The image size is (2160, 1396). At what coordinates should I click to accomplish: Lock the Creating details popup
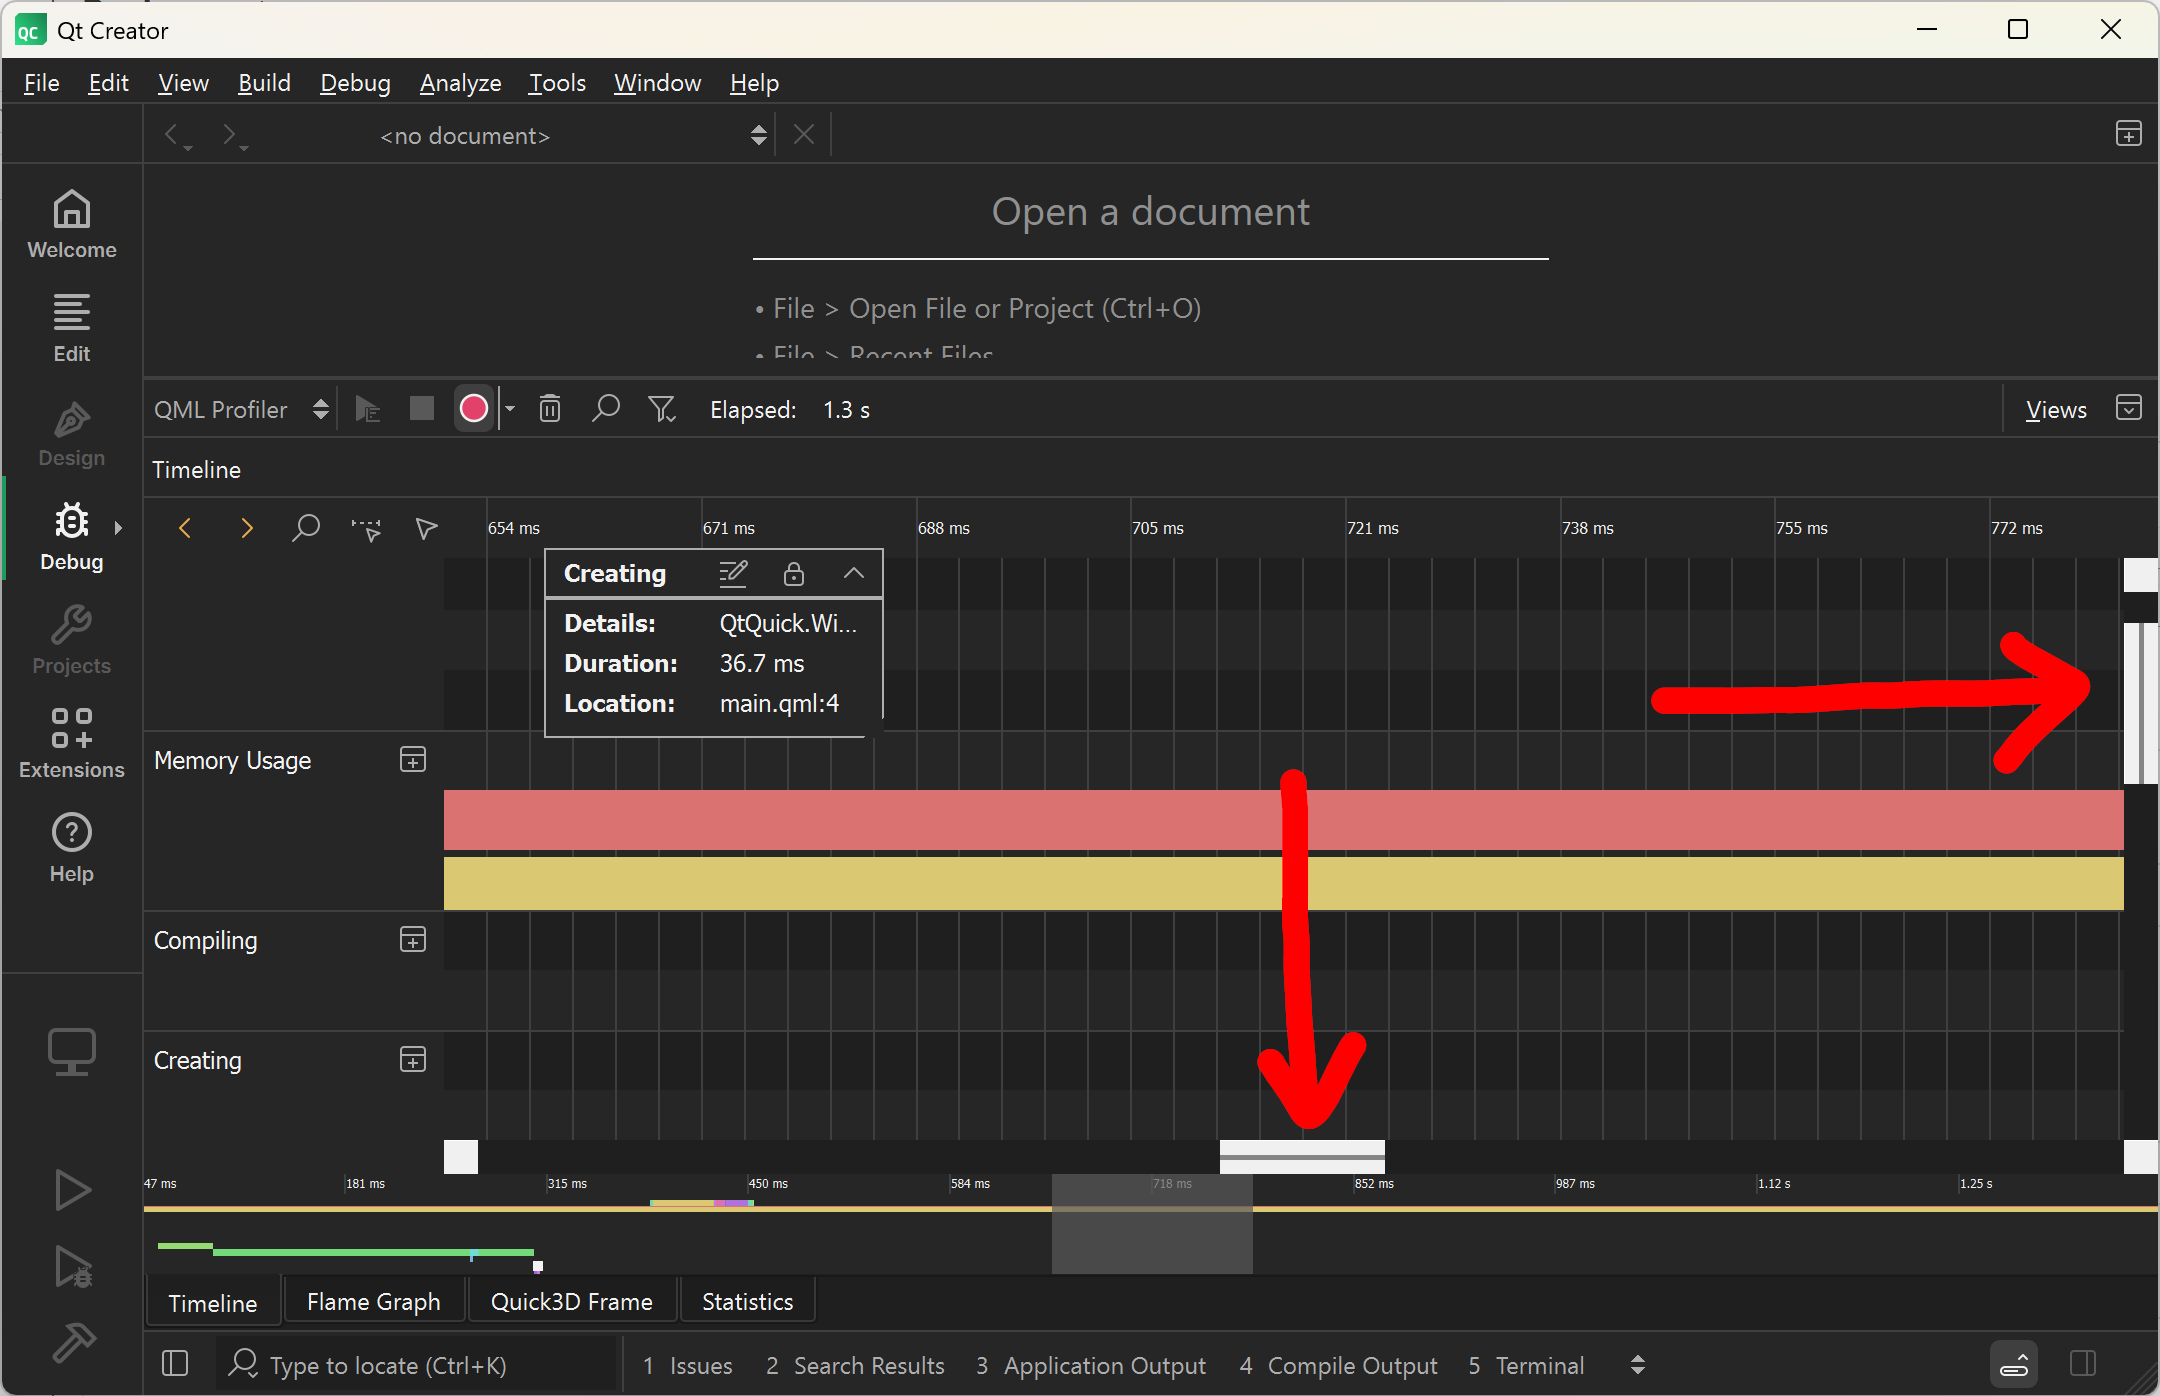[794, 573]
